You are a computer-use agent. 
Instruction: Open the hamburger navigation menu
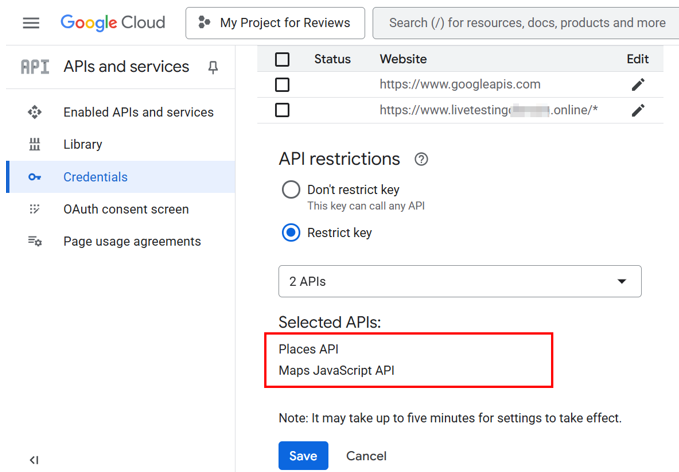click(31, 23)
